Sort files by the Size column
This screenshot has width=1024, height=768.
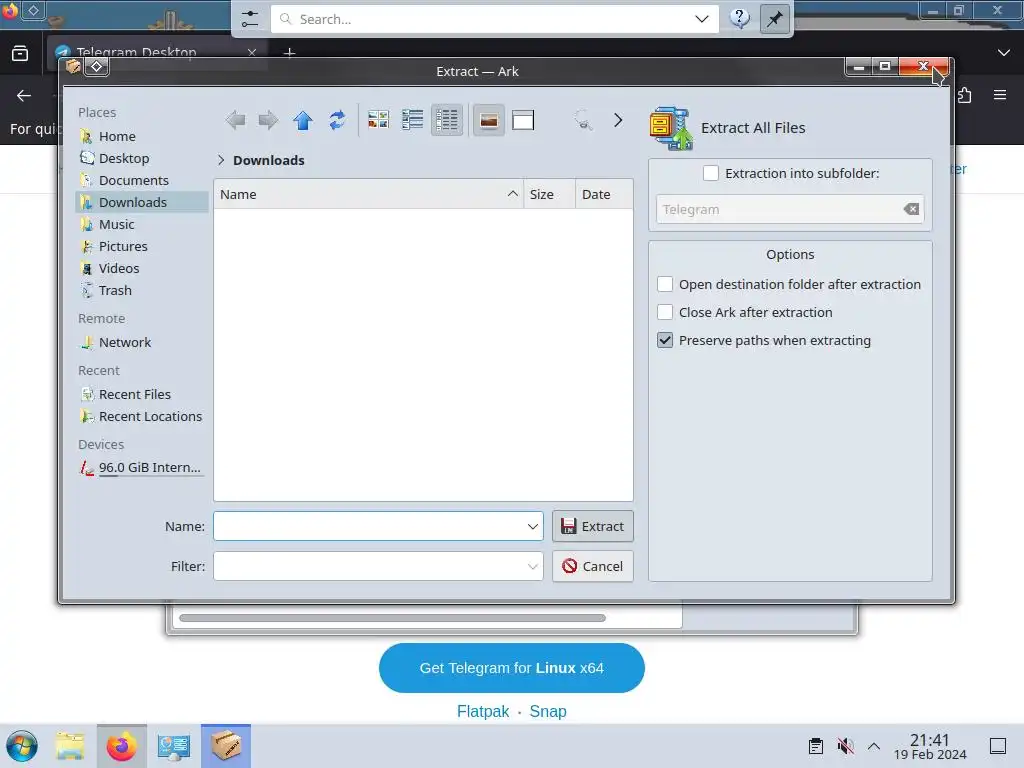(x=549, y=194)
